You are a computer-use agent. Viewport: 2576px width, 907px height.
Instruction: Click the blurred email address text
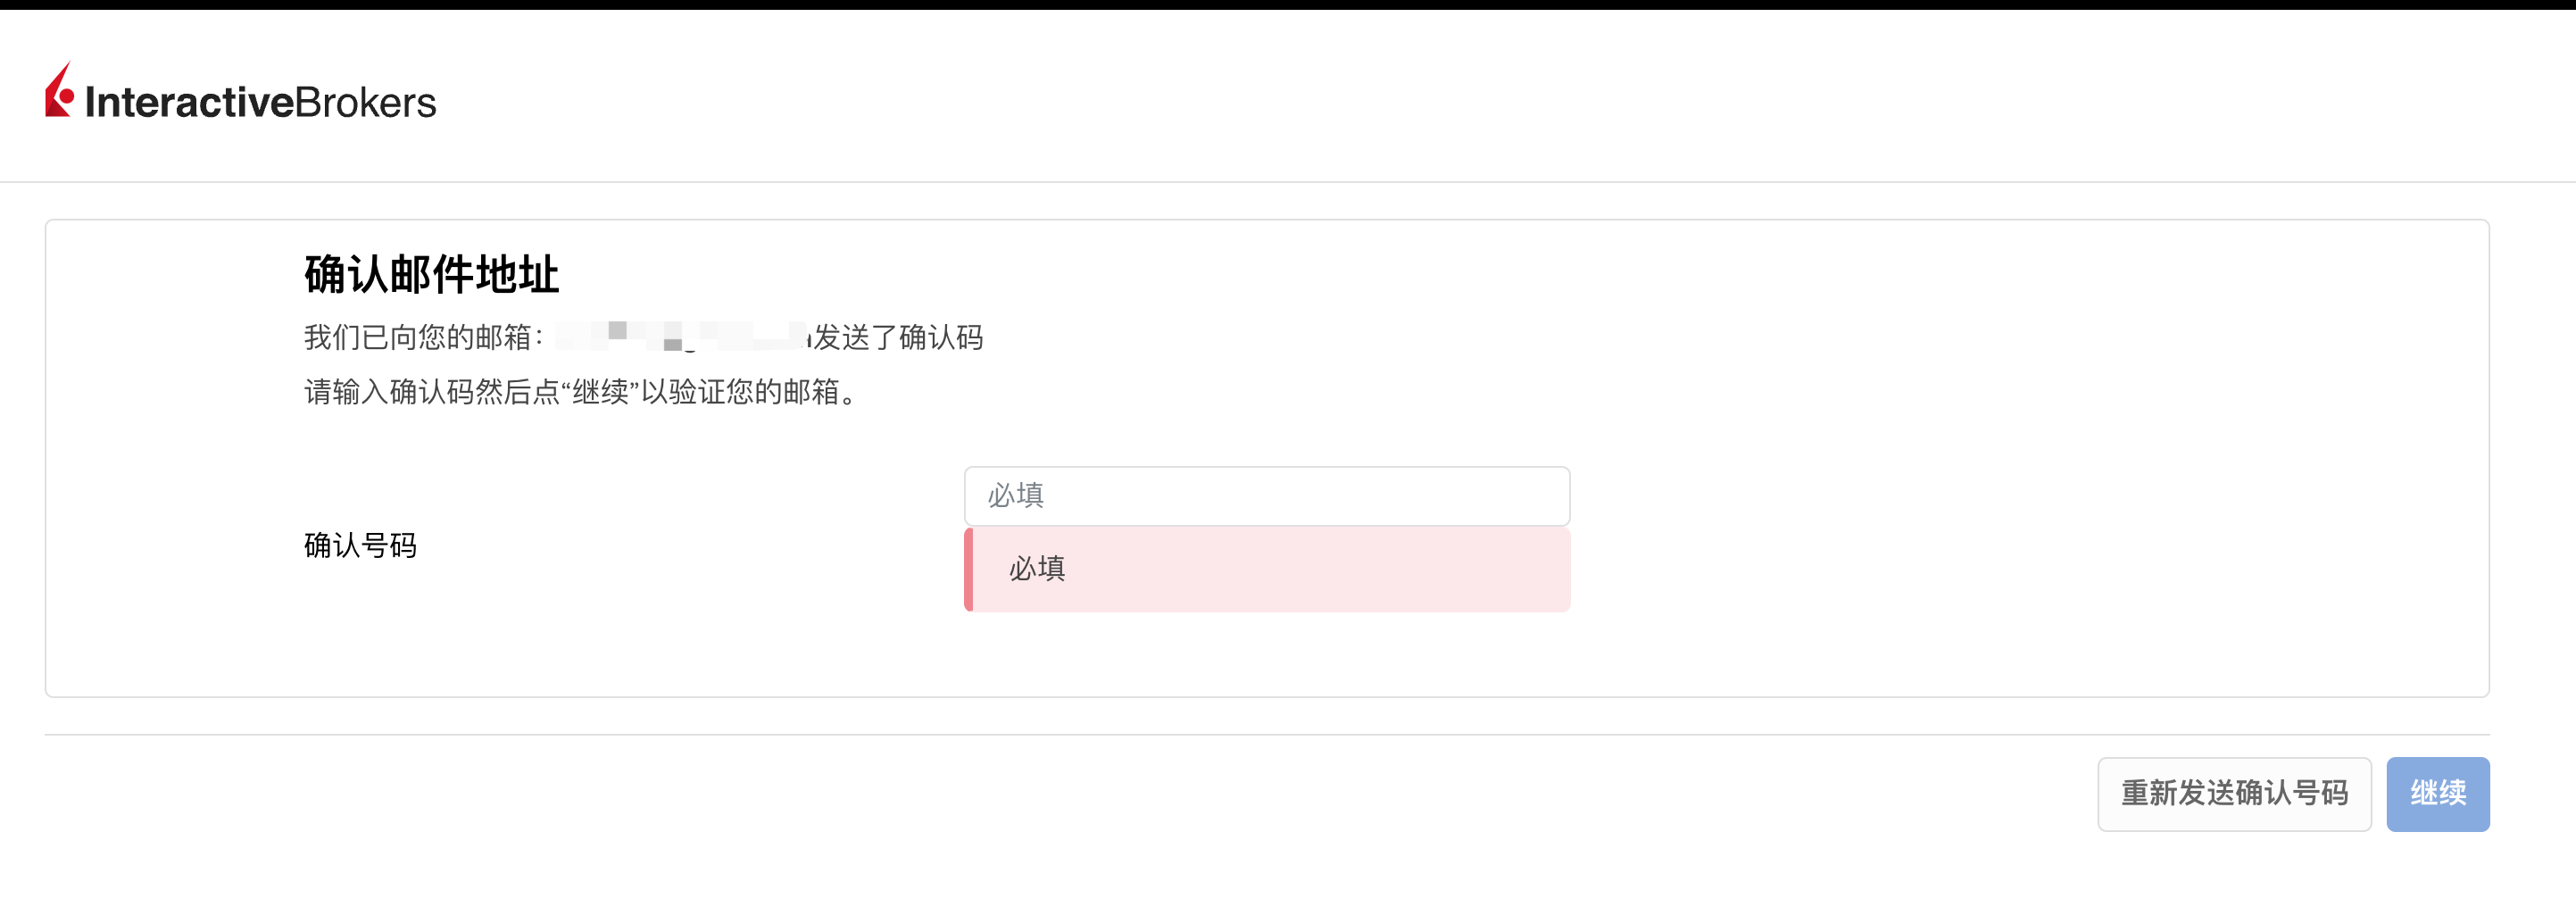(x=681, y=337)
